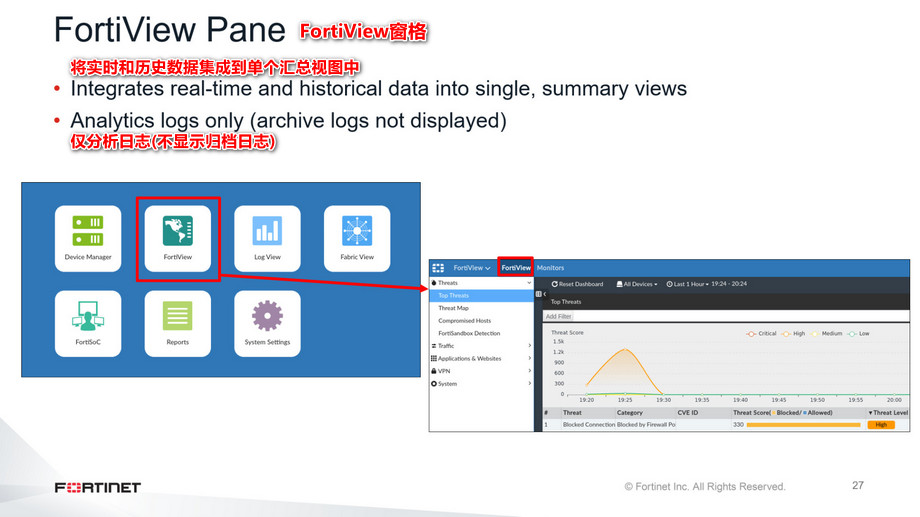Open the Device Manager tile
The width and height of the screenshot is (920, 517).
coord(88,238)
